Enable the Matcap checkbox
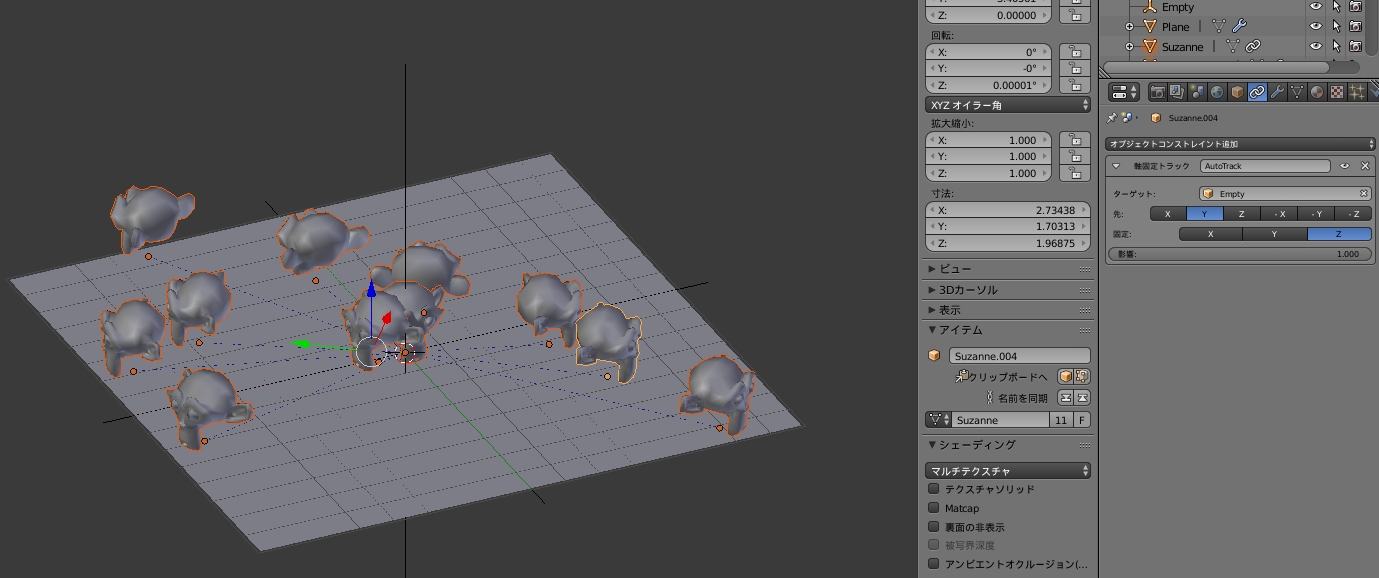The height and width of the screenshot is (578, 1379). click(x=934, y=508)
